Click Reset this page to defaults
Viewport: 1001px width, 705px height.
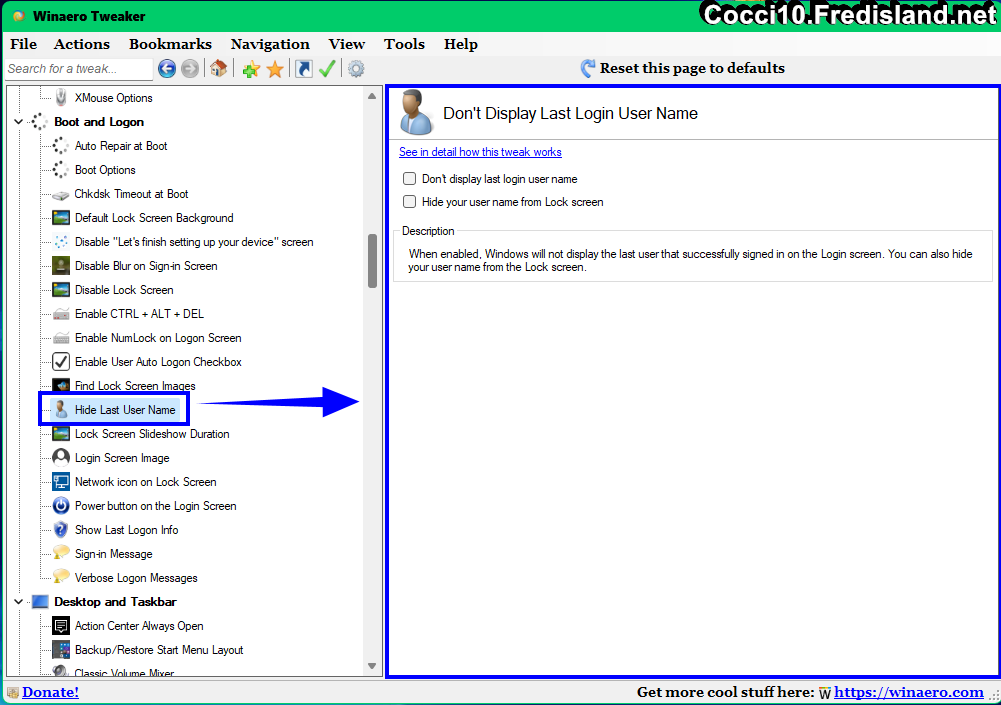(x=683, y=68)
